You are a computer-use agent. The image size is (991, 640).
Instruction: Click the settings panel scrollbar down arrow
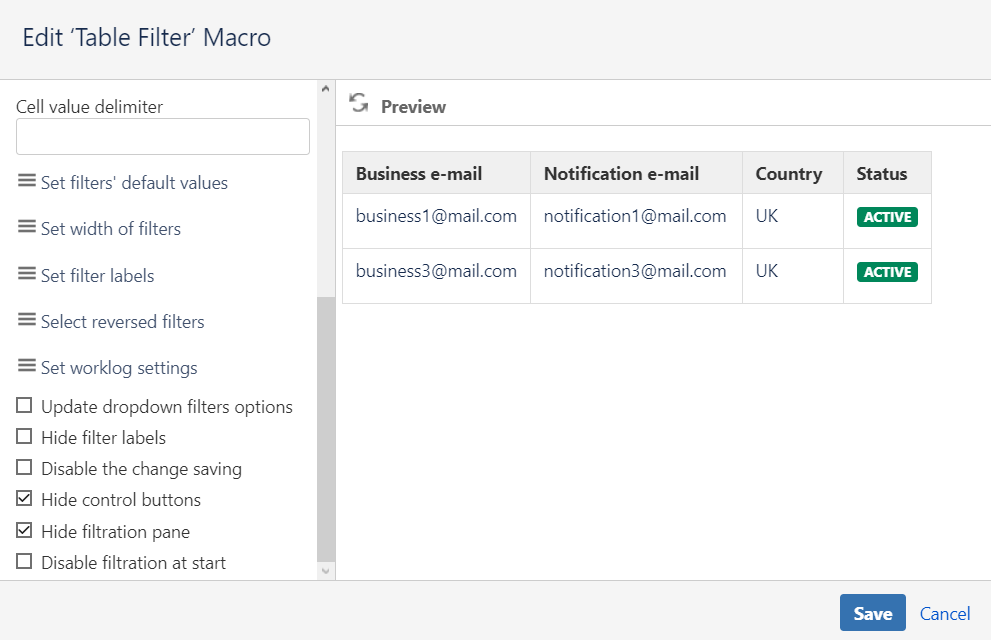tap(324, 570)
